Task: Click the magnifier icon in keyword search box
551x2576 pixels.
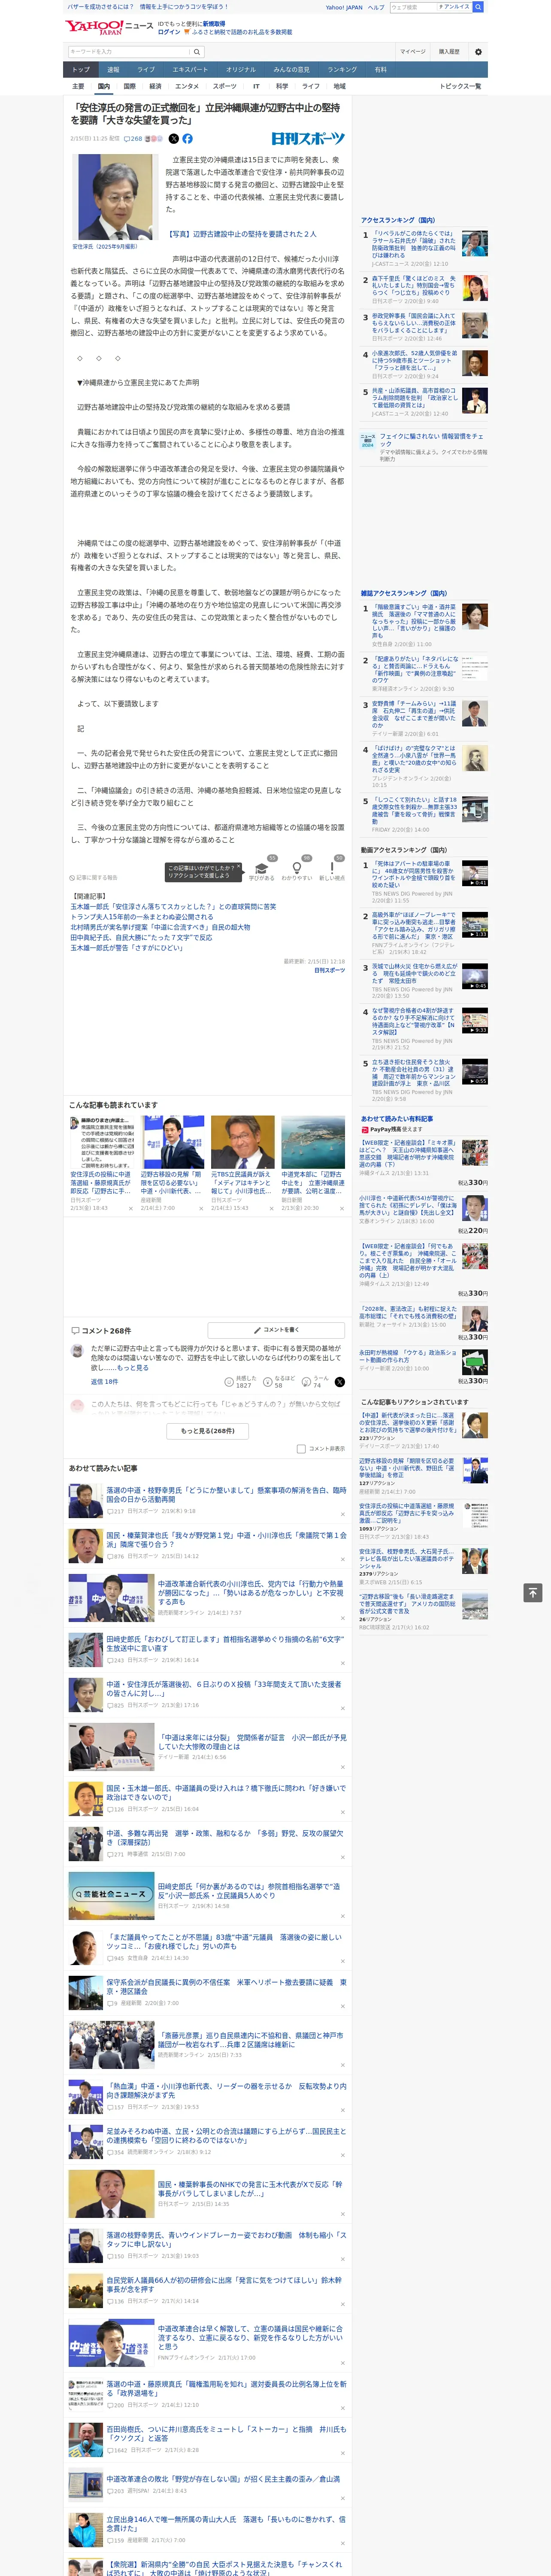Action: coord(196,51)
